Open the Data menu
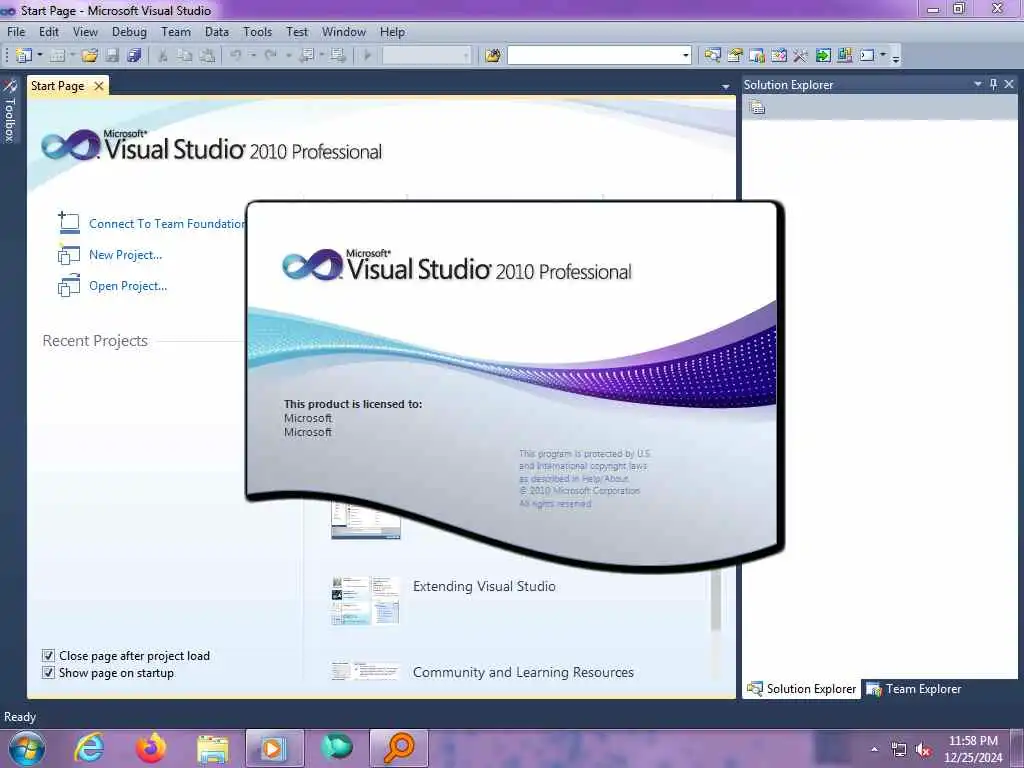This screenshot has width=1024, height=768. (217, 31)
